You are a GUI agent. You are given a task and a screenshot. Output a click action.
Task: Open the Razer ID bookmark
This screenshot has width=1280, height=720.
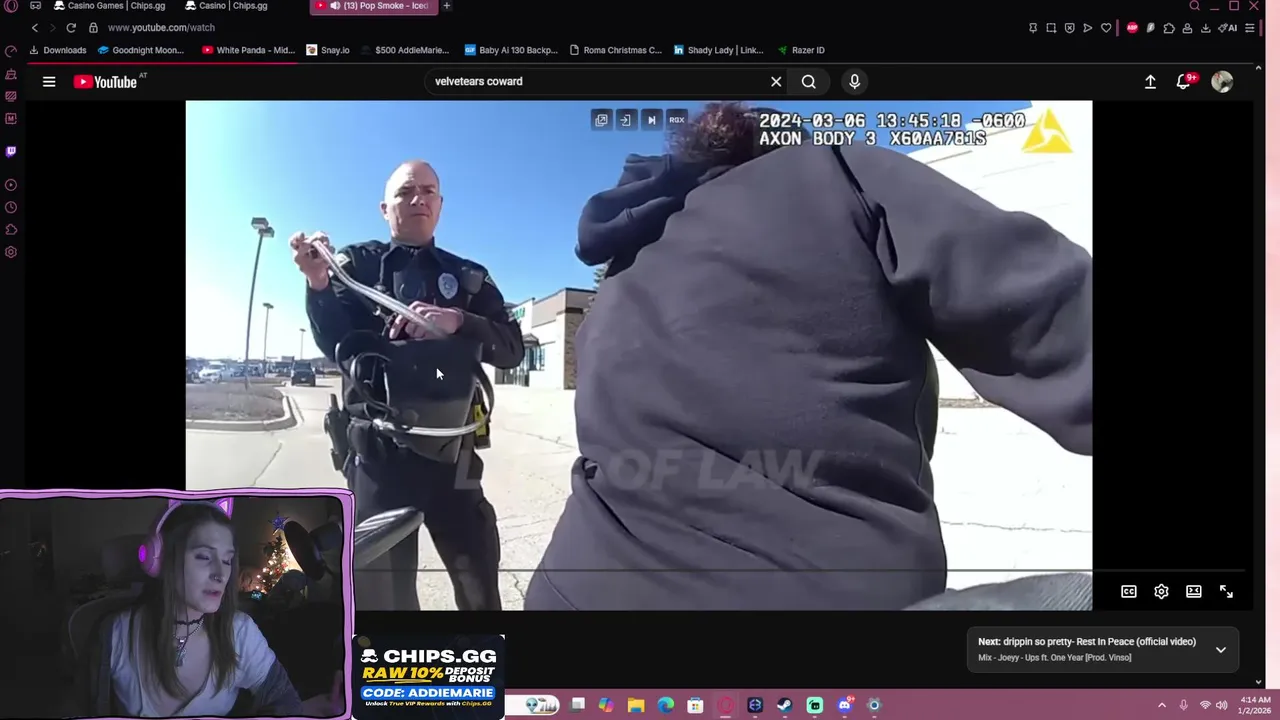coord(800,50)
